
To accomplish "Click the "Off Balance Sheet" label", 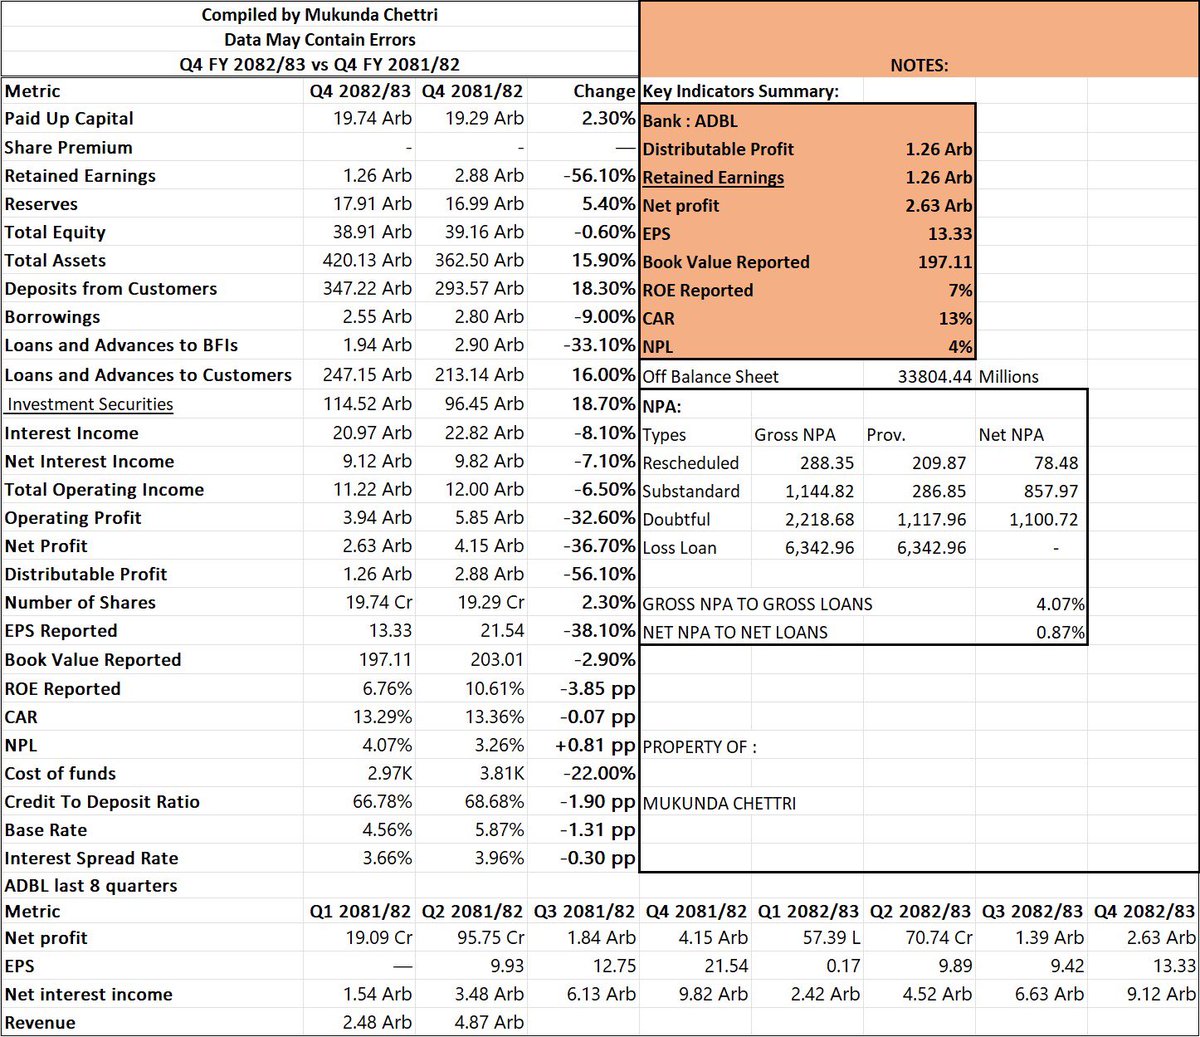I will tap(711, 377).
